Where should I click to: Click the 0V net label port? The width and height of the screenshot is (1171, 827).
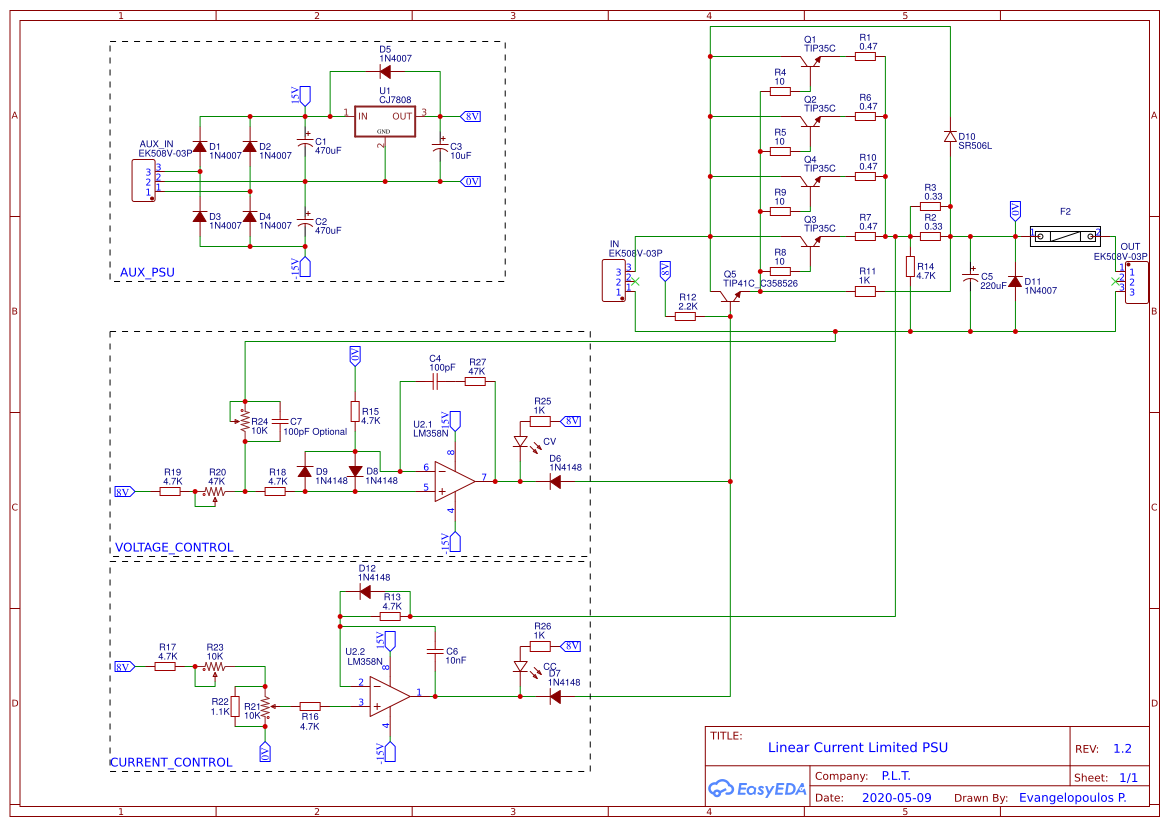click(x=469, y=181)
